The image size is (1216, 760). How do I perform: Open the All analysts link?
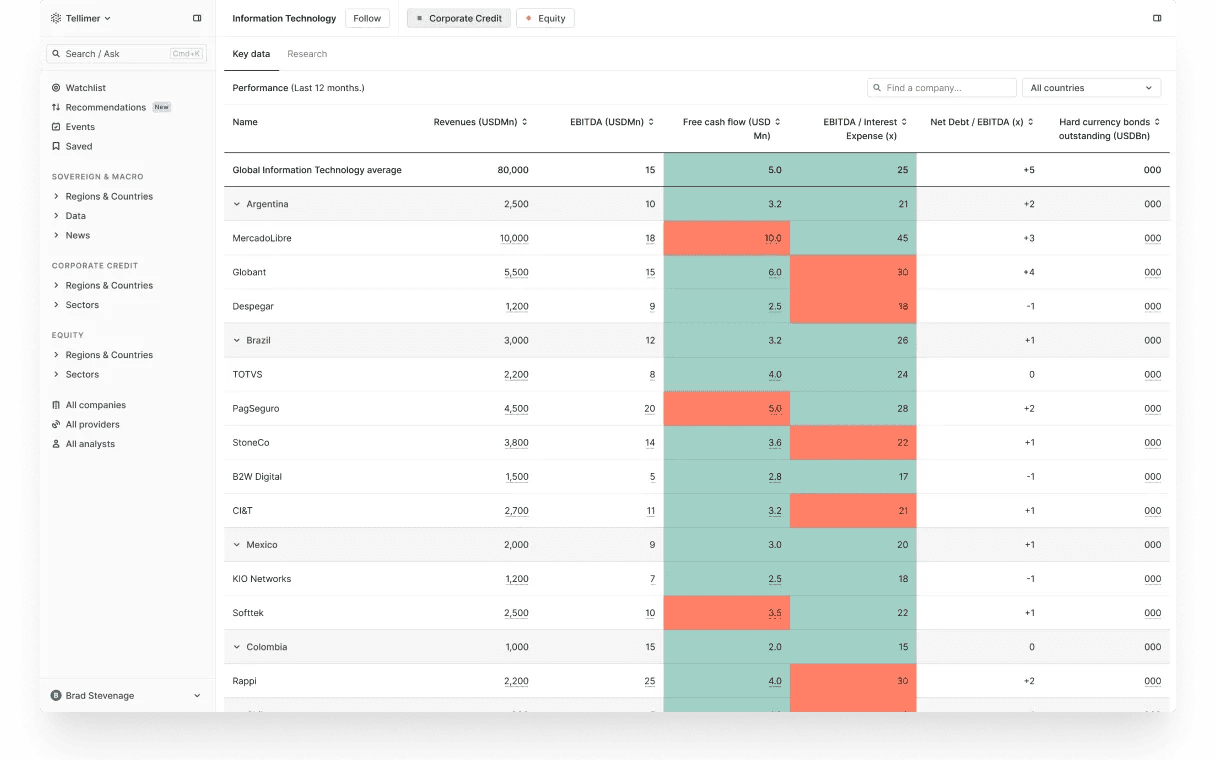90,444
